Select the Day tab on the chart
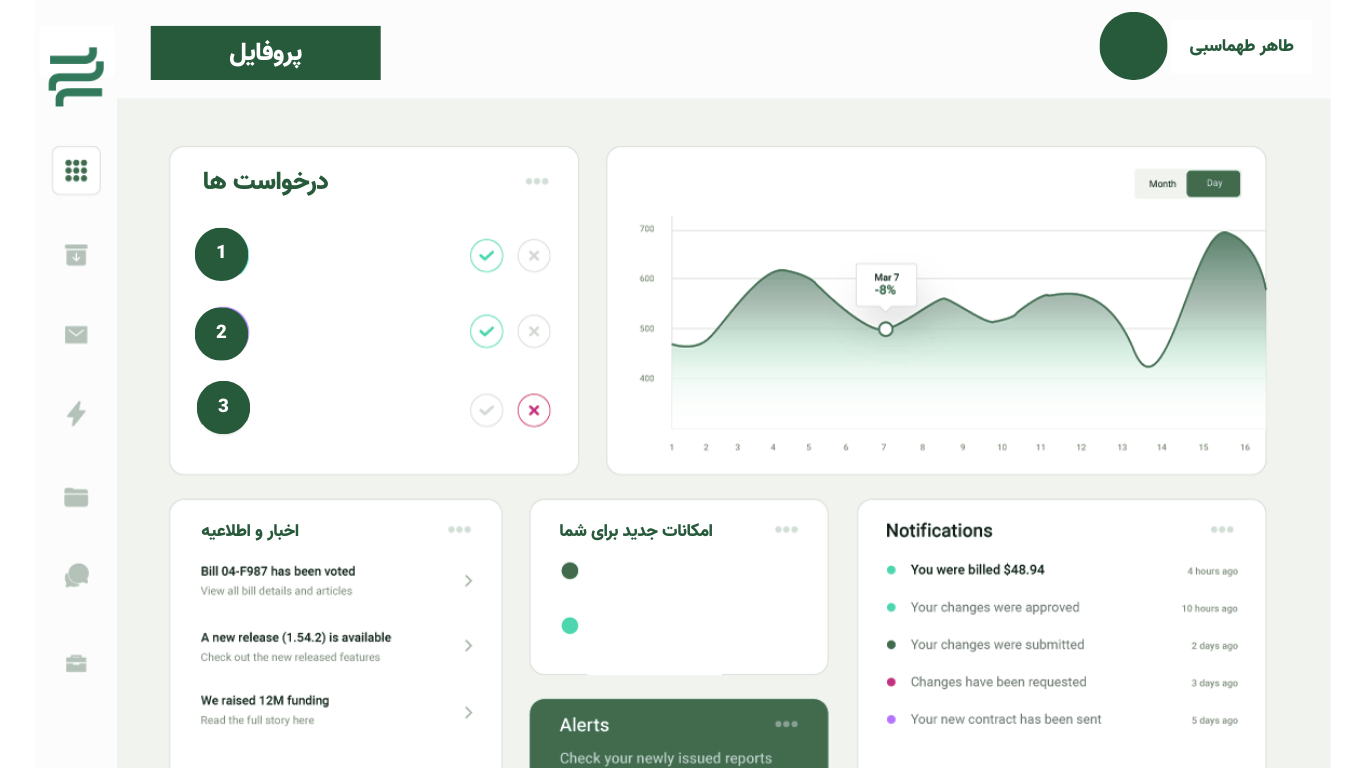This screenshot has height=768, width=1366. point(1213,184)
